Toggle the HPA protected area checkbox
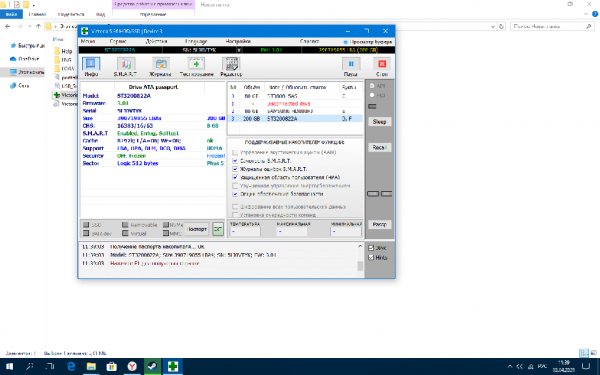 tap(235, 177)
